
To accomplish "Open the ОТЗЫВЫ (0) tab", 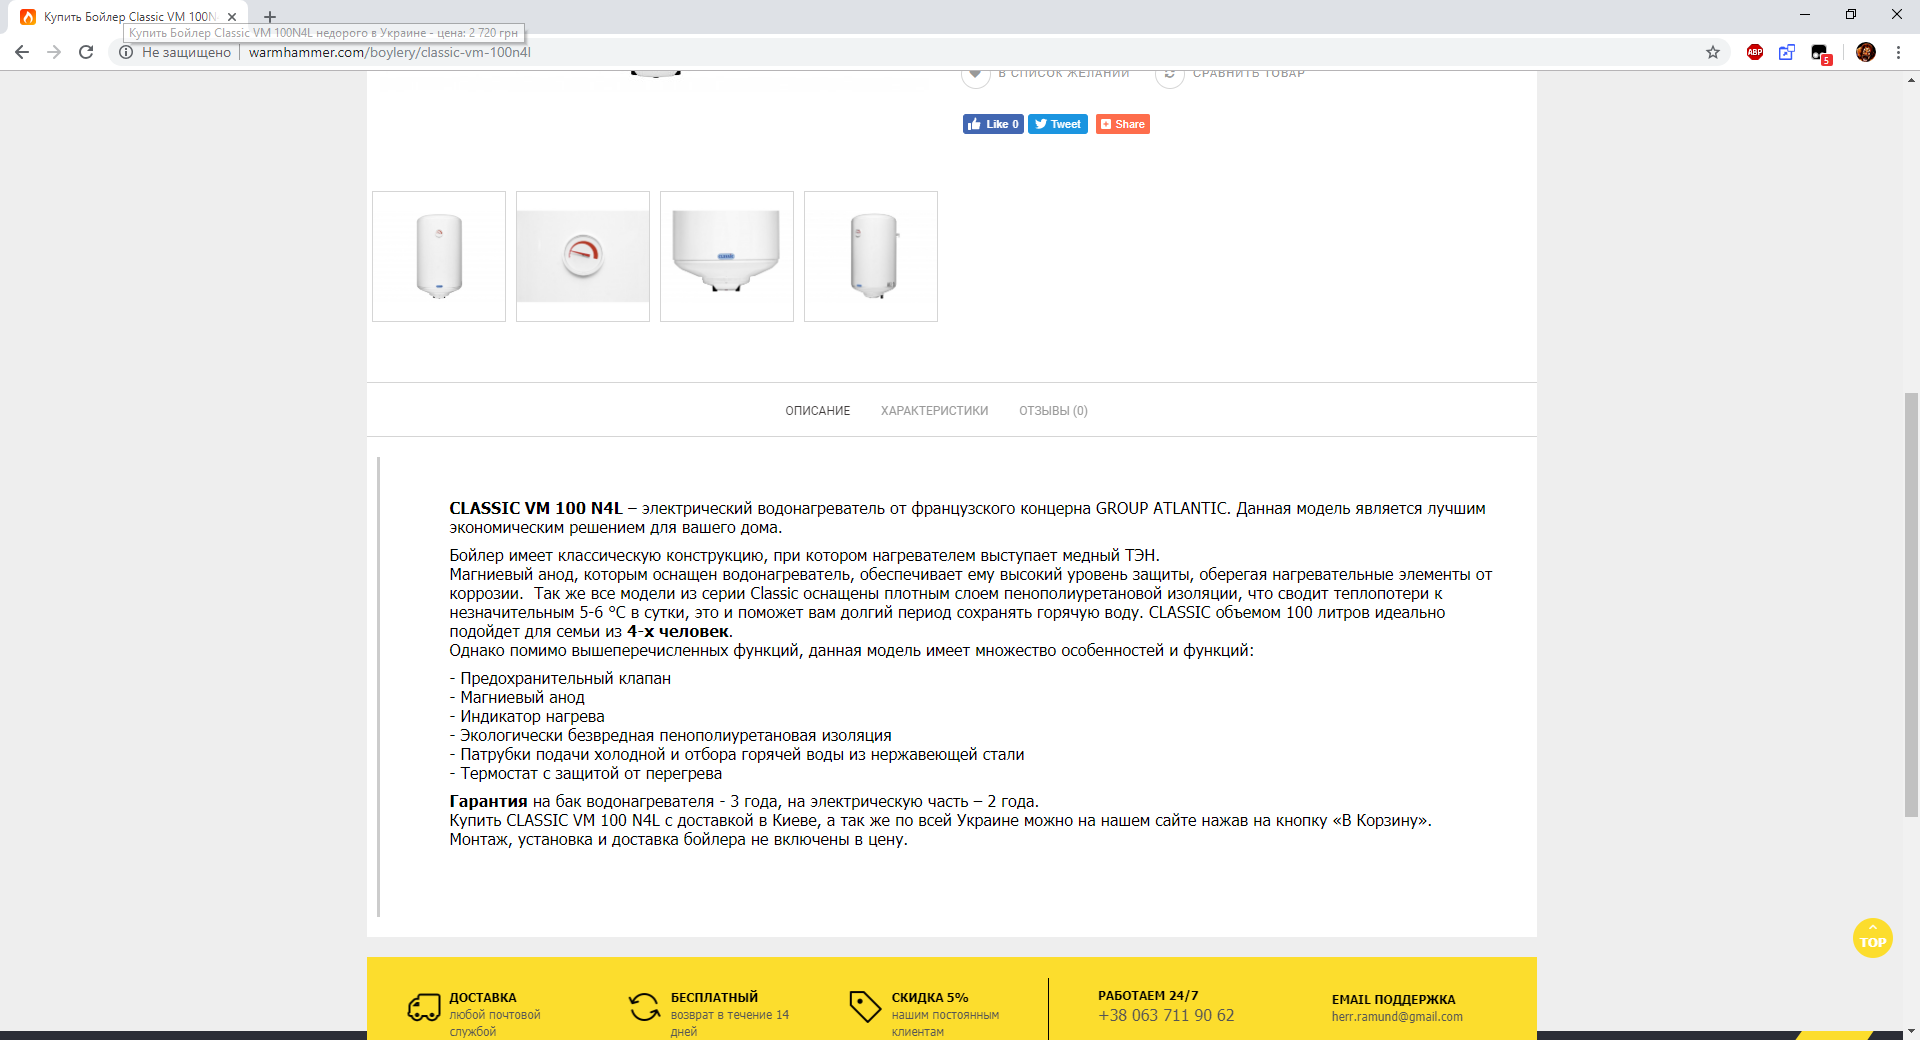I will (x=1053, y=410).
